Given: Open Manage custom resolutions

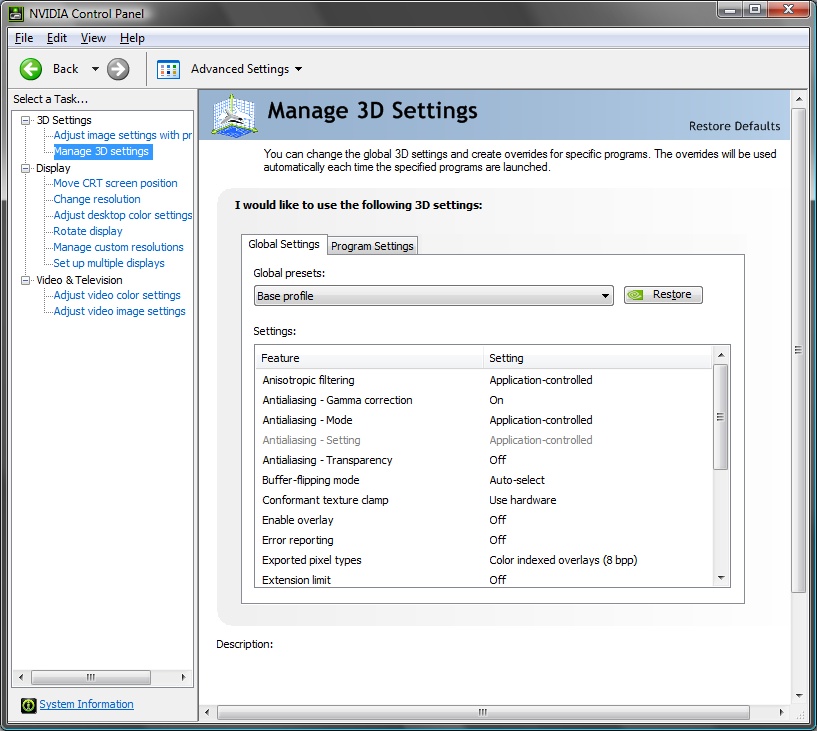Looking at the screenshot, I should [x=118, y=247].
